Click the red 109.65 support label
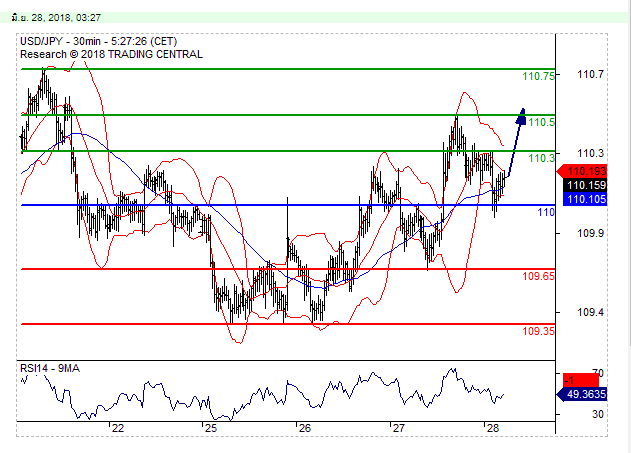Viewport: 631px width, 453px height. [538, 276]
